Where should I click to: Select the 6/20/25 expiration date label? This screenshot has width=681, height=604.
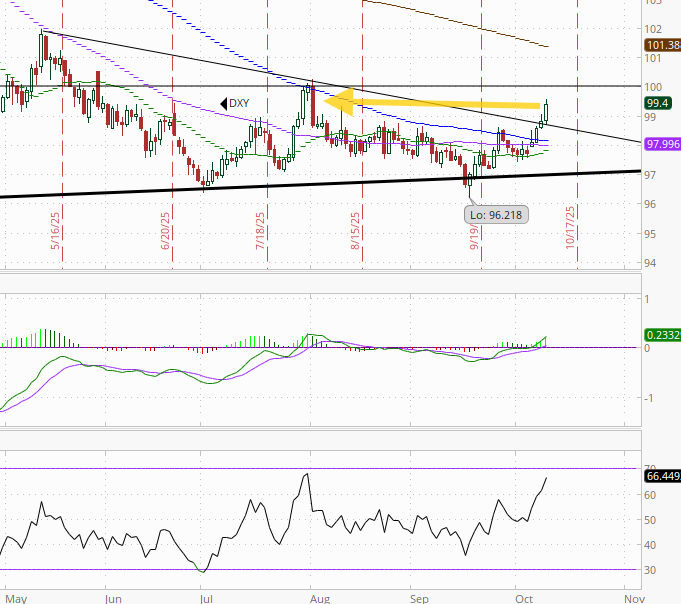point(165,231)
